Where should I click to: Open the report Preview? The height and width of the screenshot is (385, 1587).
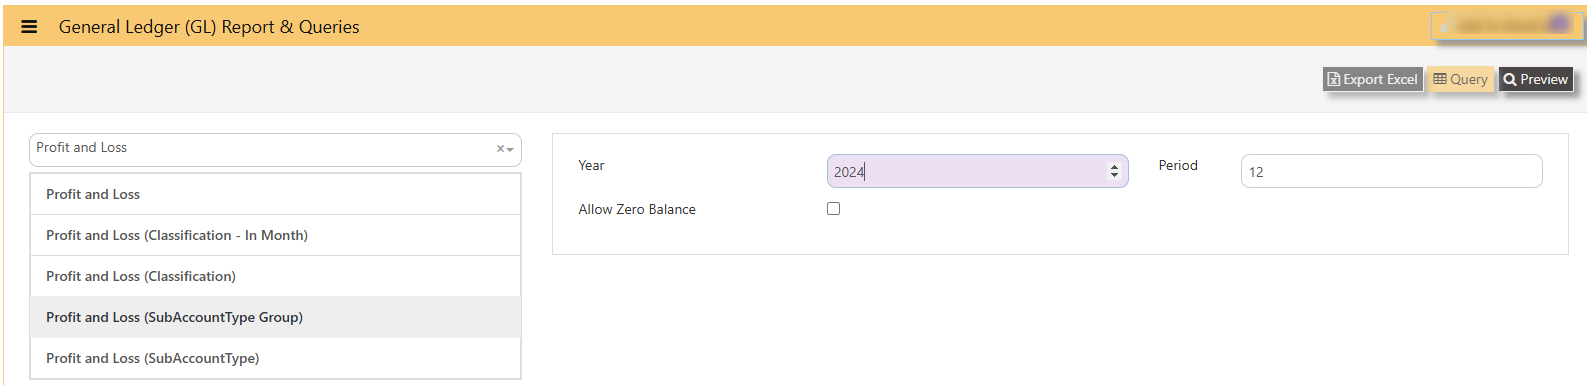[x=1536, y=79]
